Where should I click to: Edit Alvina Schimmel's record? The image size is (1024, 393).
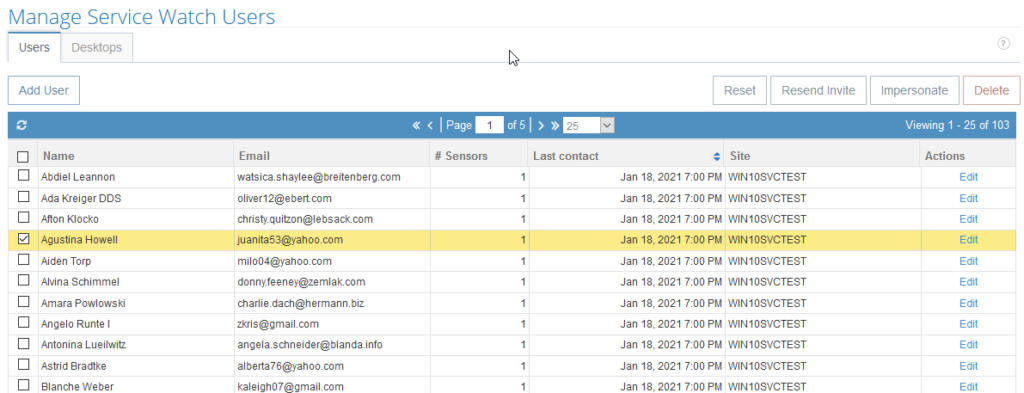968,282
